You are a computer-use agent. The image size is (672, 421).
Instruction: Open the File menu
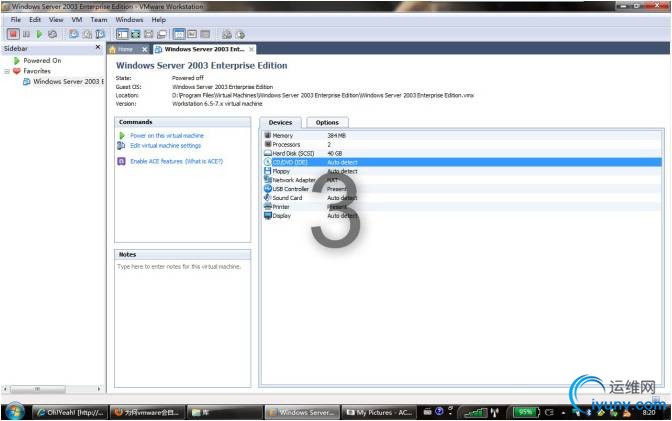tap(15, 20)
